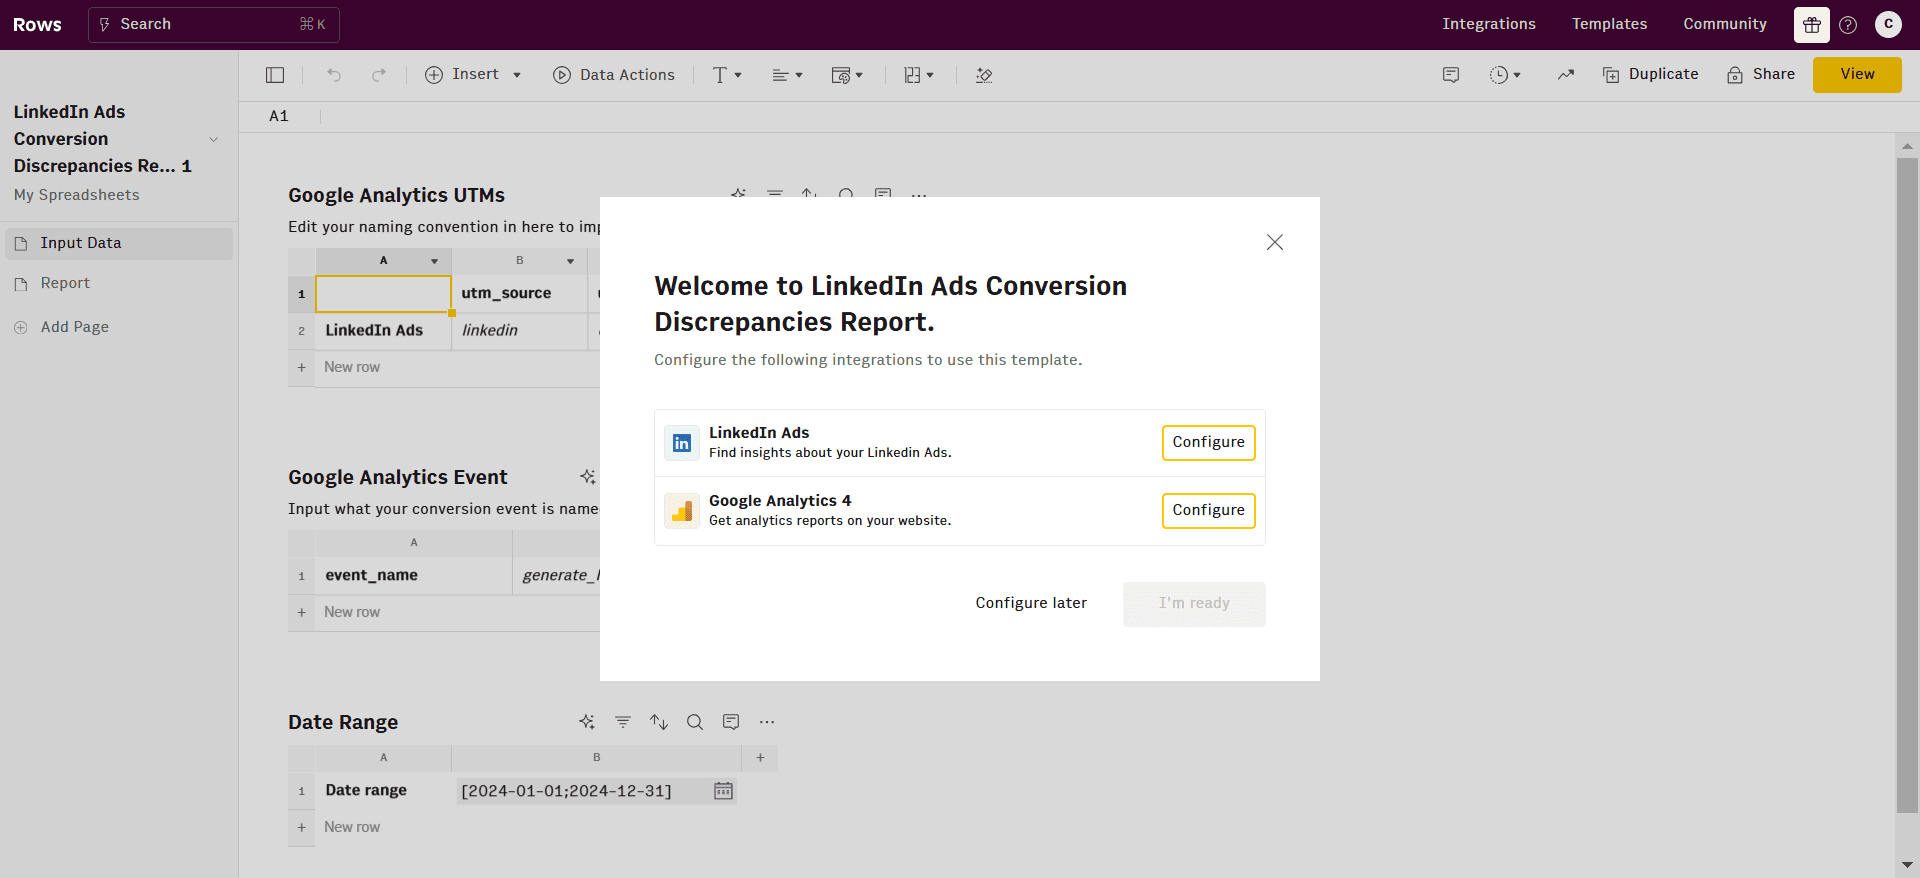Configure the LinkedIn Ads integration
The height and width of the screenshot is (878, 1920).
click(1208, 442)
